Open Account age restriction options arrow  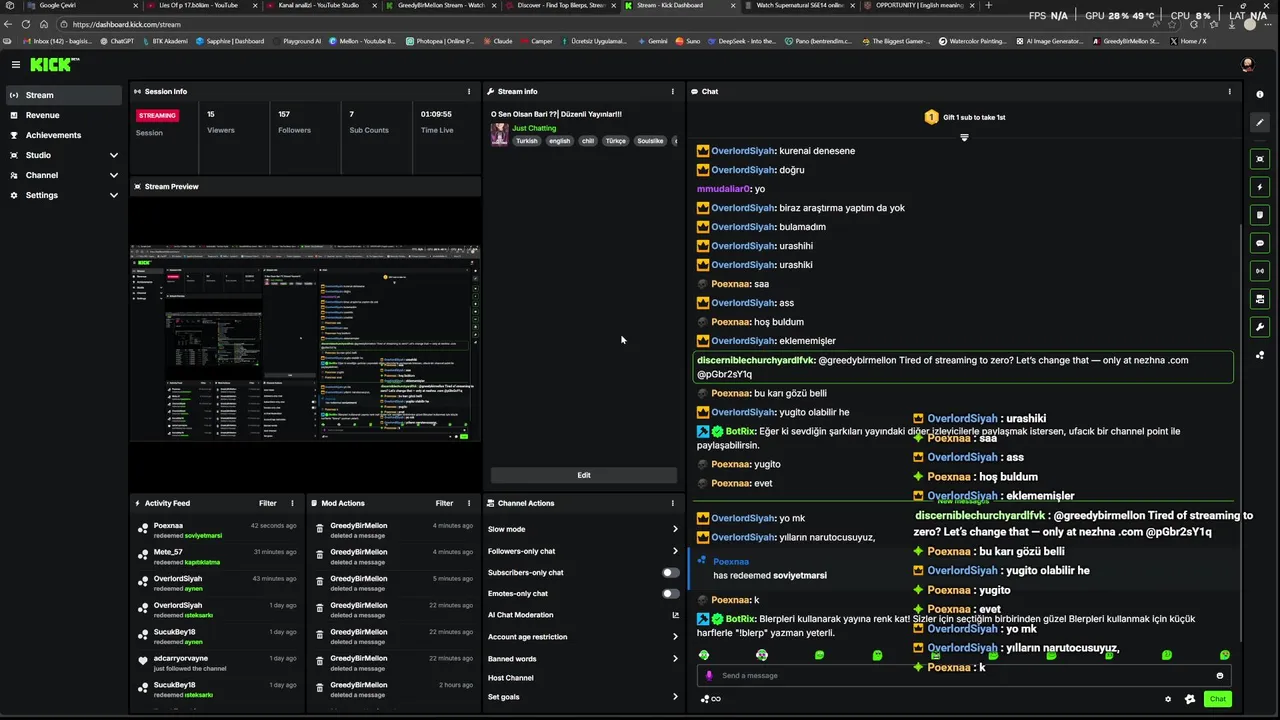(675, 637)
